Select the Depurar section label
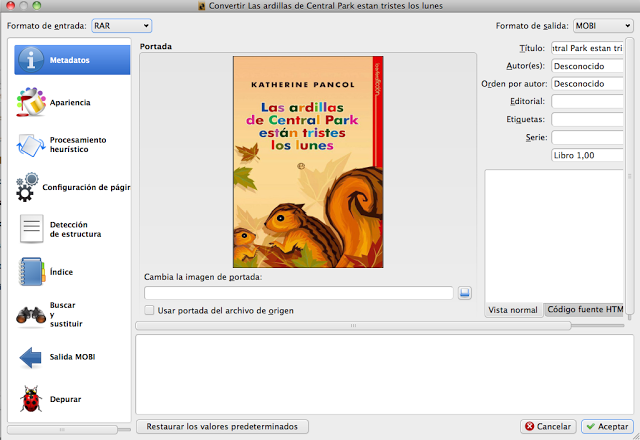The image size is (640, 440). point(65,399)
